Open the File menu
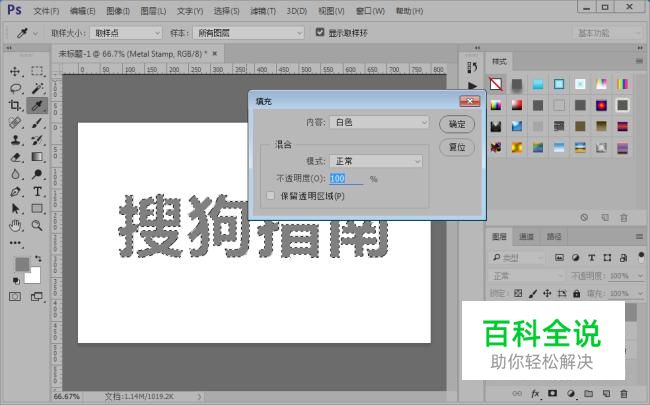650x405 pixels. (46, 11)
